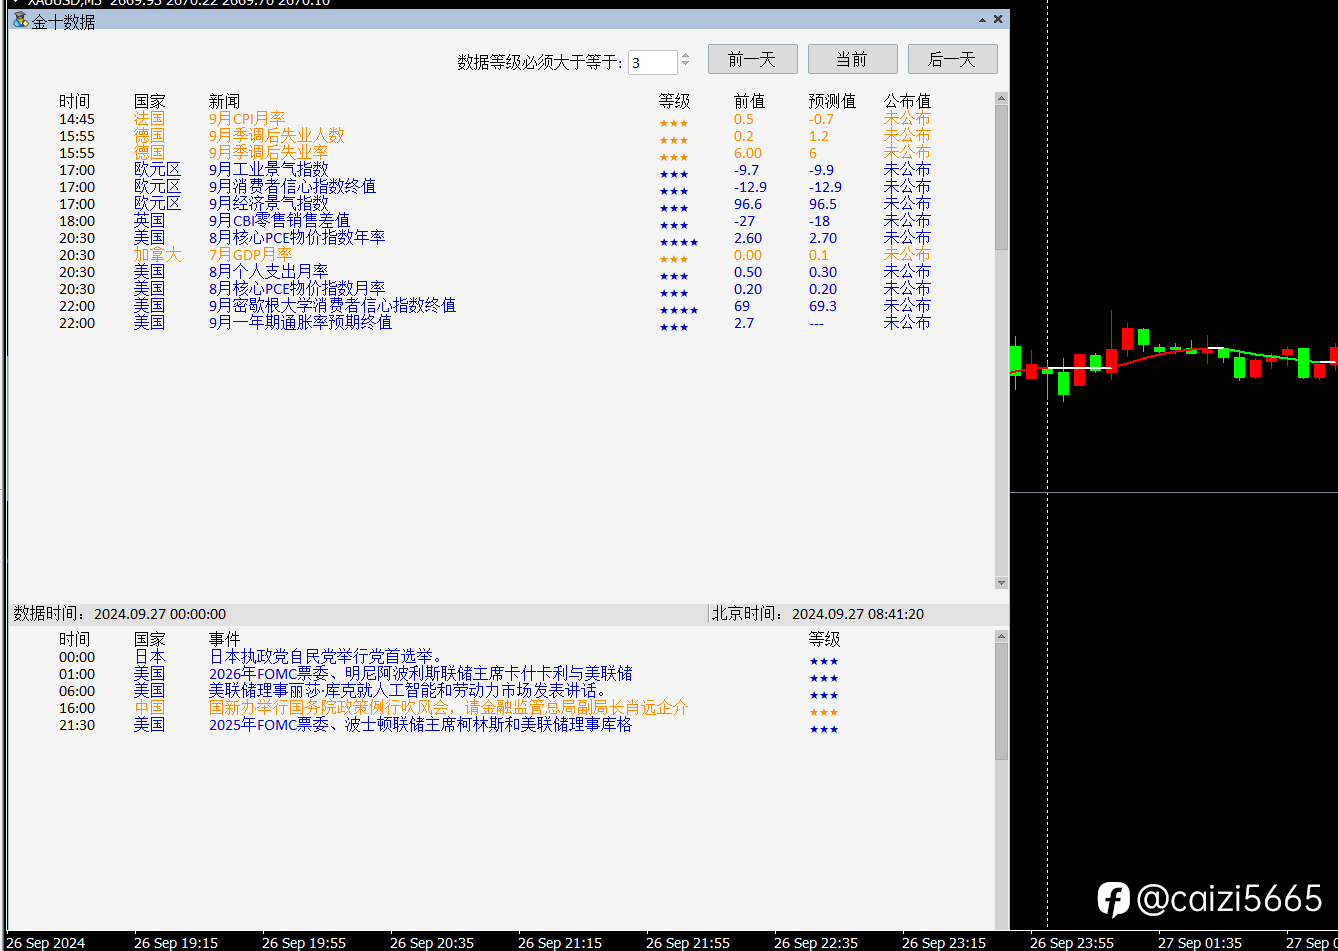Select the 2026年FOMC票委 event row

450,674
